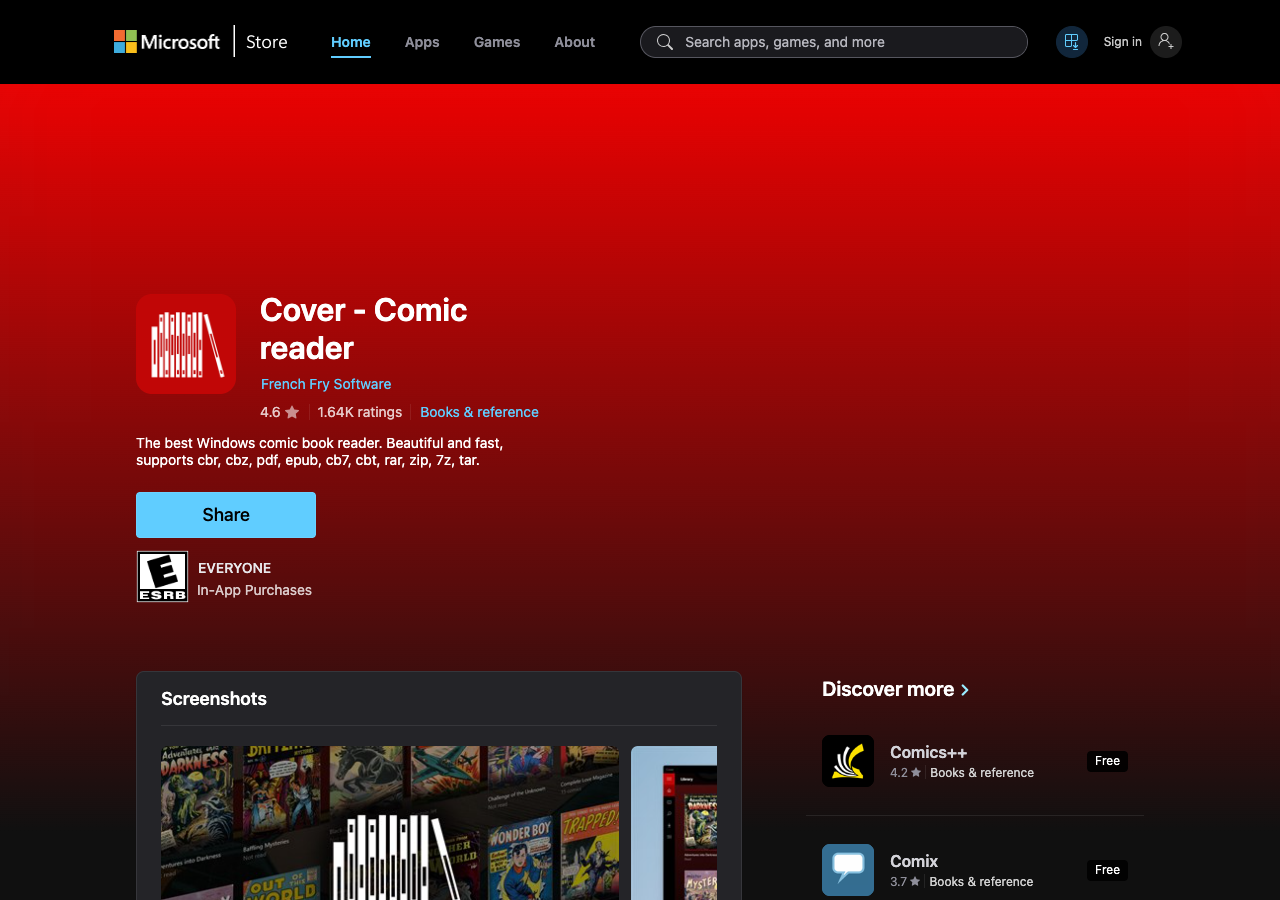
Task: Click the ESRB Everyone rating badge
Action: click(162, 577)
